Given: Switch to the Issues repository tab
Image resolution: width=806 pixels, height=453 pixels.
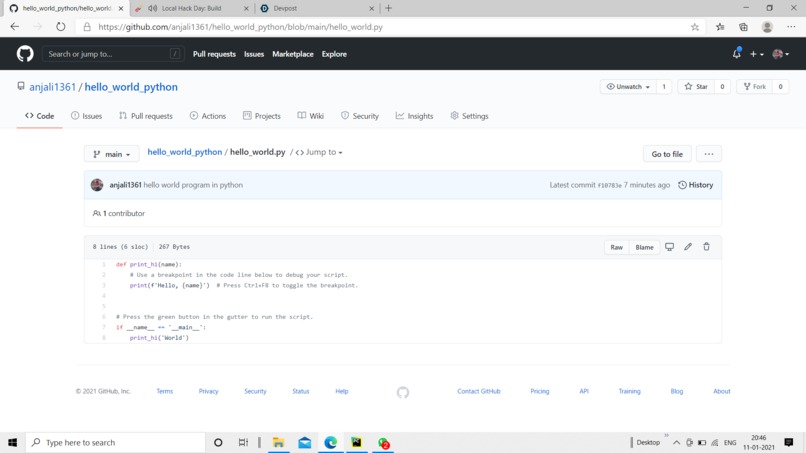Looking at the screenshot, I should click(86, 116).
